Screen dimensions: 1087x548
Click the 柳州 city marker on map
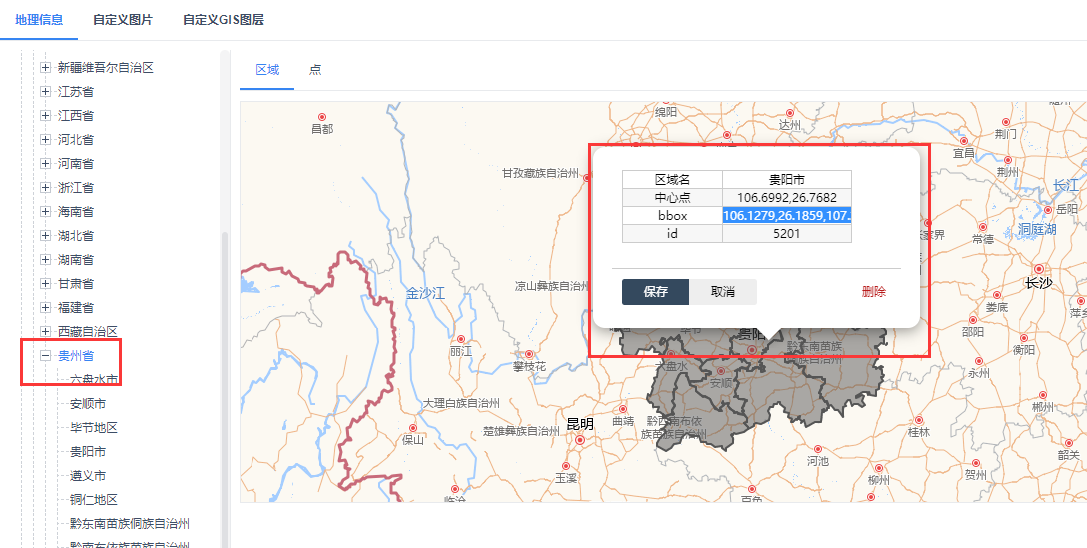tap(878, 468)
